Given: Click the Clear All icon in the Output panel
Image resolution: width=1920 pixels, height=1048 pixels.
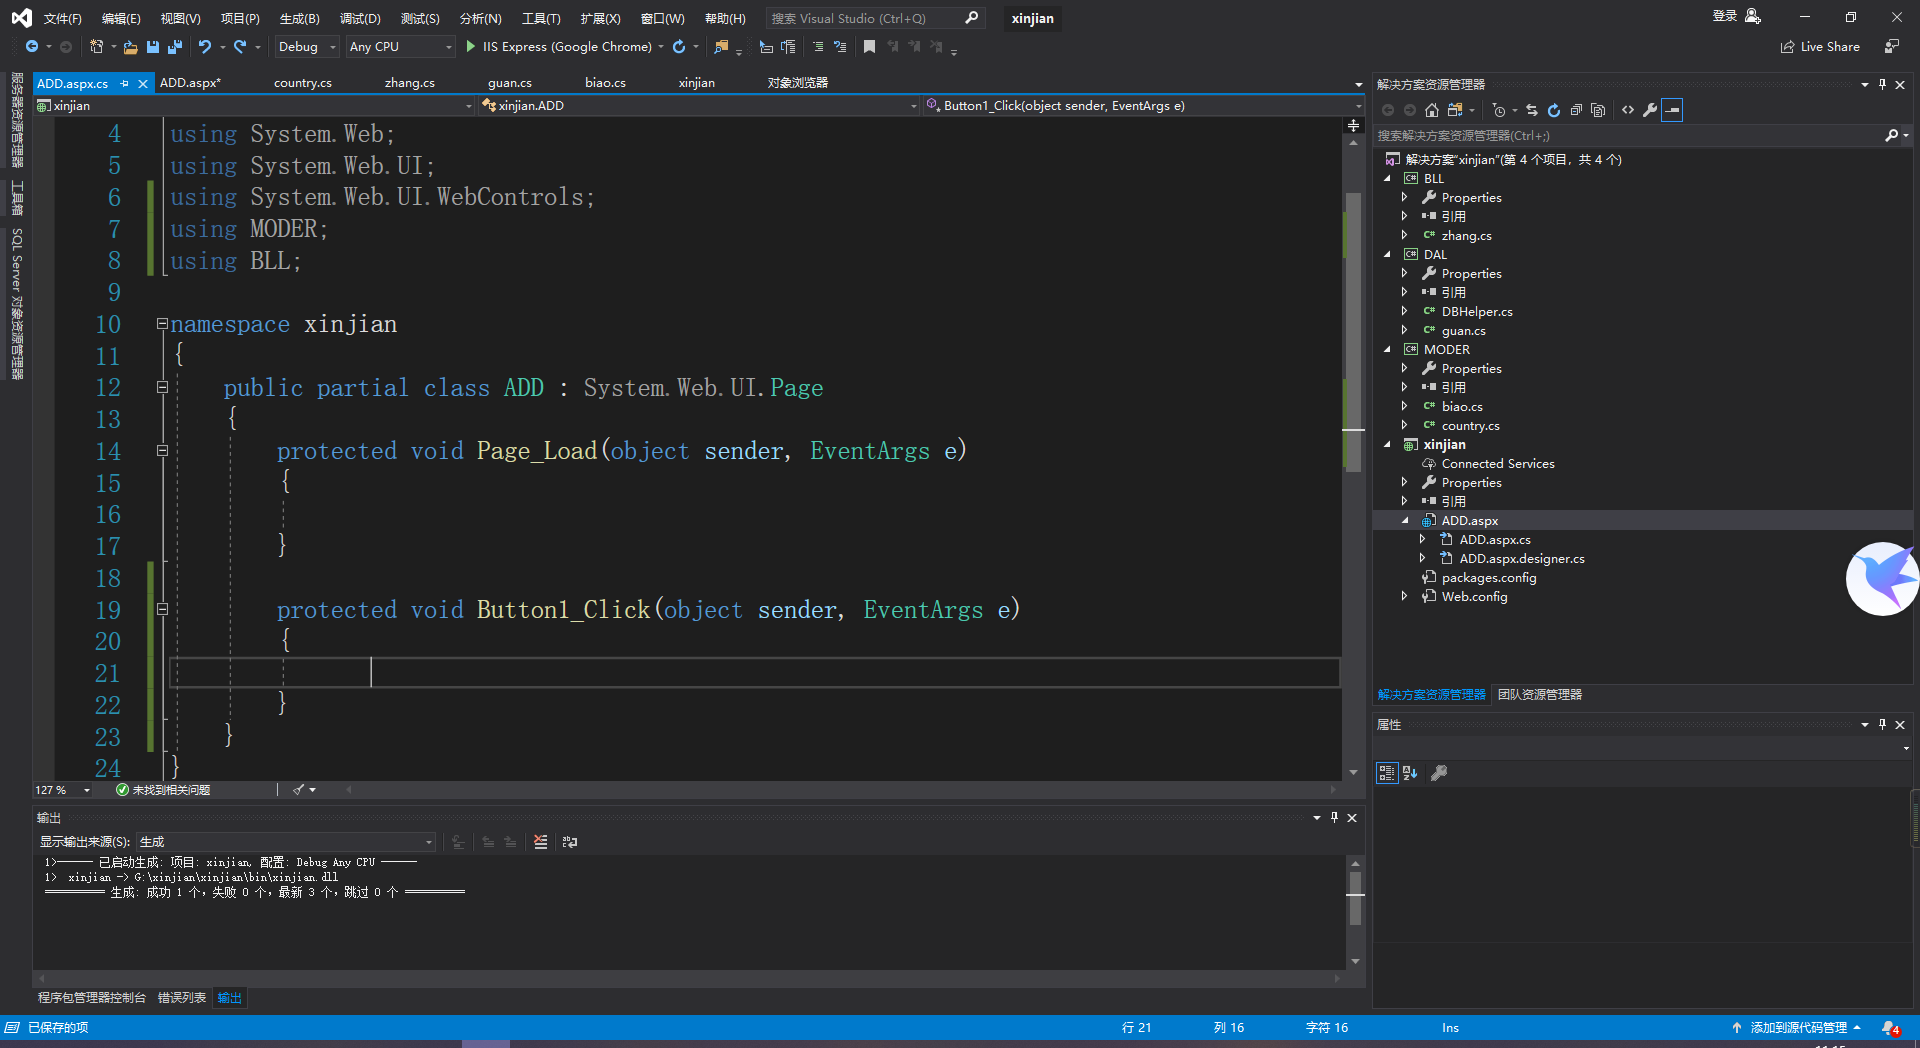Looking at the screenshot, I should pyautogui.click(x=541, y=842).
